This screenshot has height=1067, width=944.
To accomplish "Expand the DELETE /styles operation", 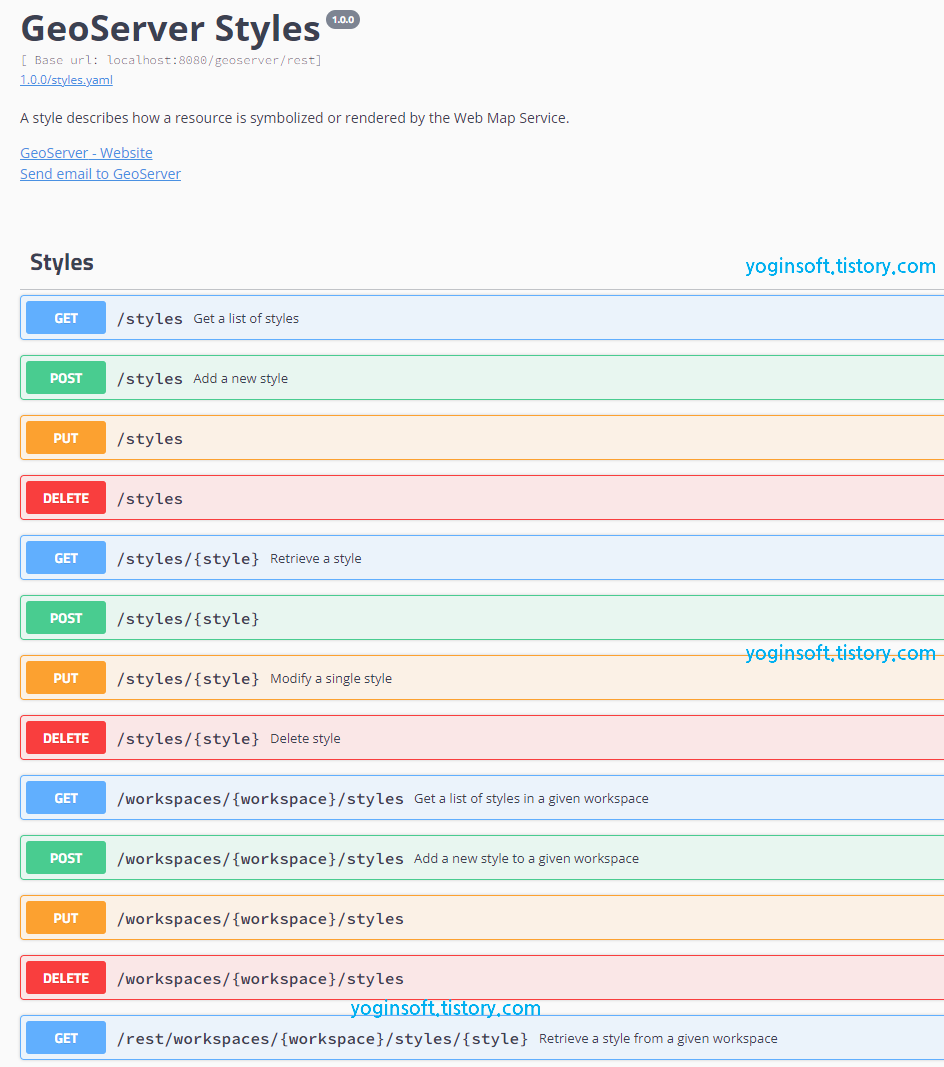I will pyautogui.click(x=482, y=497).
